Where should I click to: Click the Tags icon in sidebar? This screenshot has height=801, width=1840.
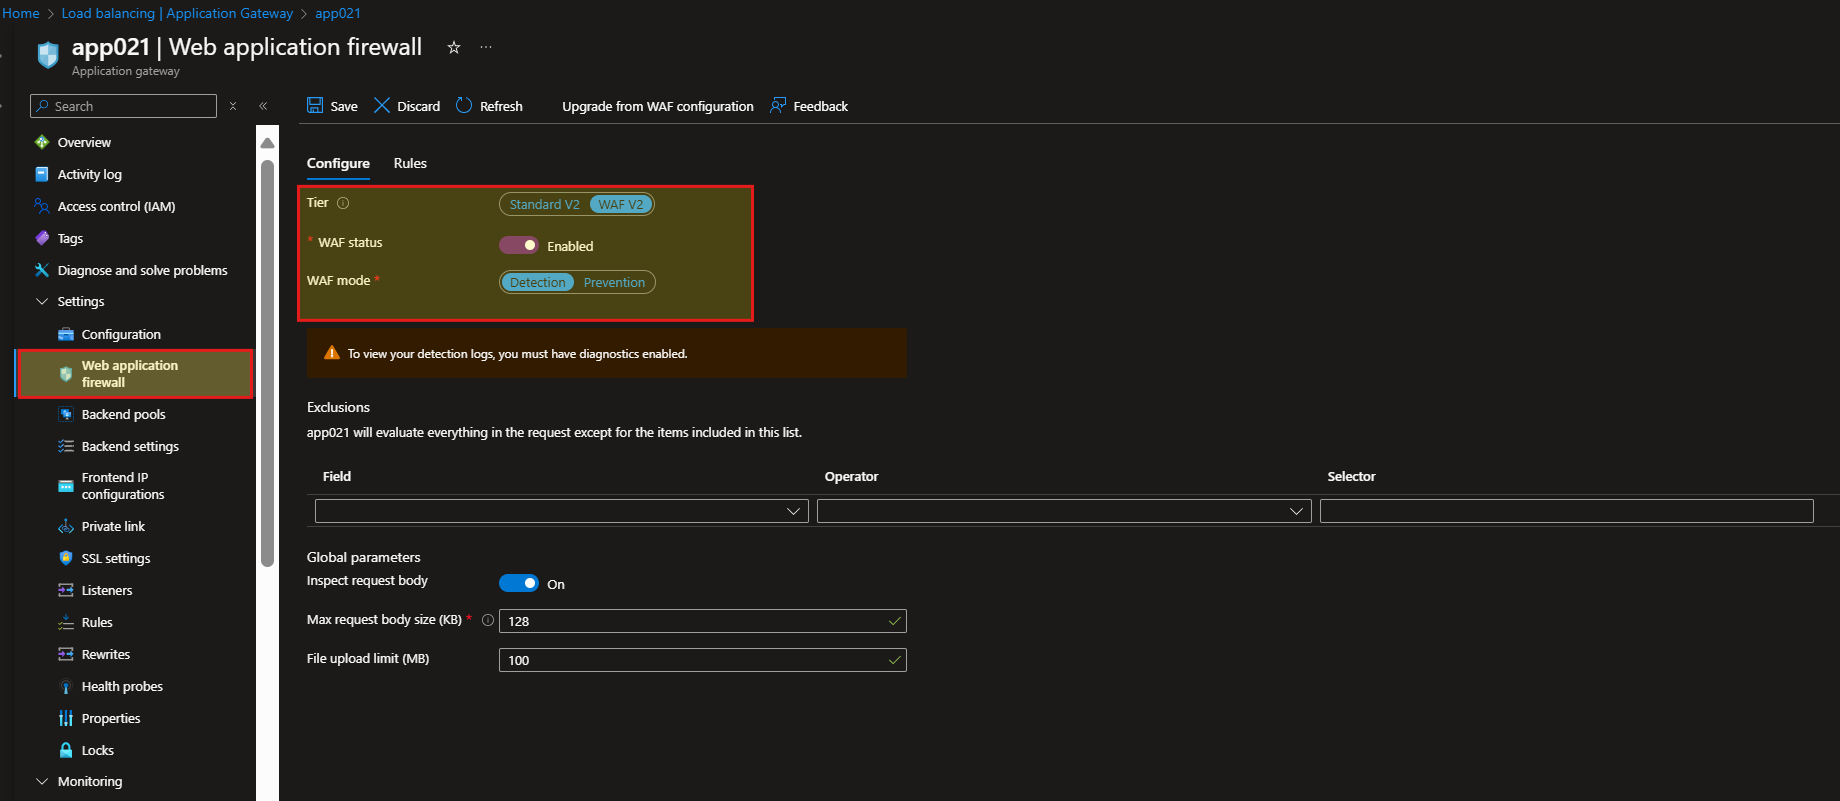click(42, 238)
